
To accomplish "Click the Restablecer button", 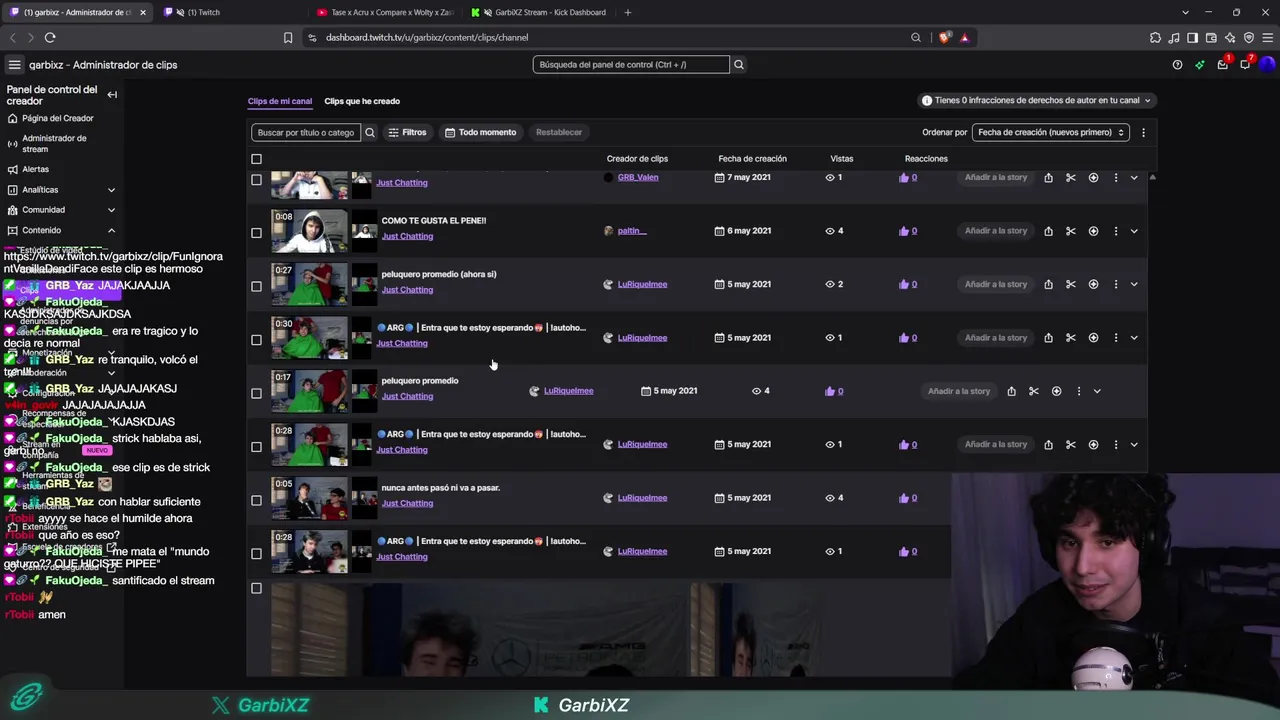I will coord(559,132).
